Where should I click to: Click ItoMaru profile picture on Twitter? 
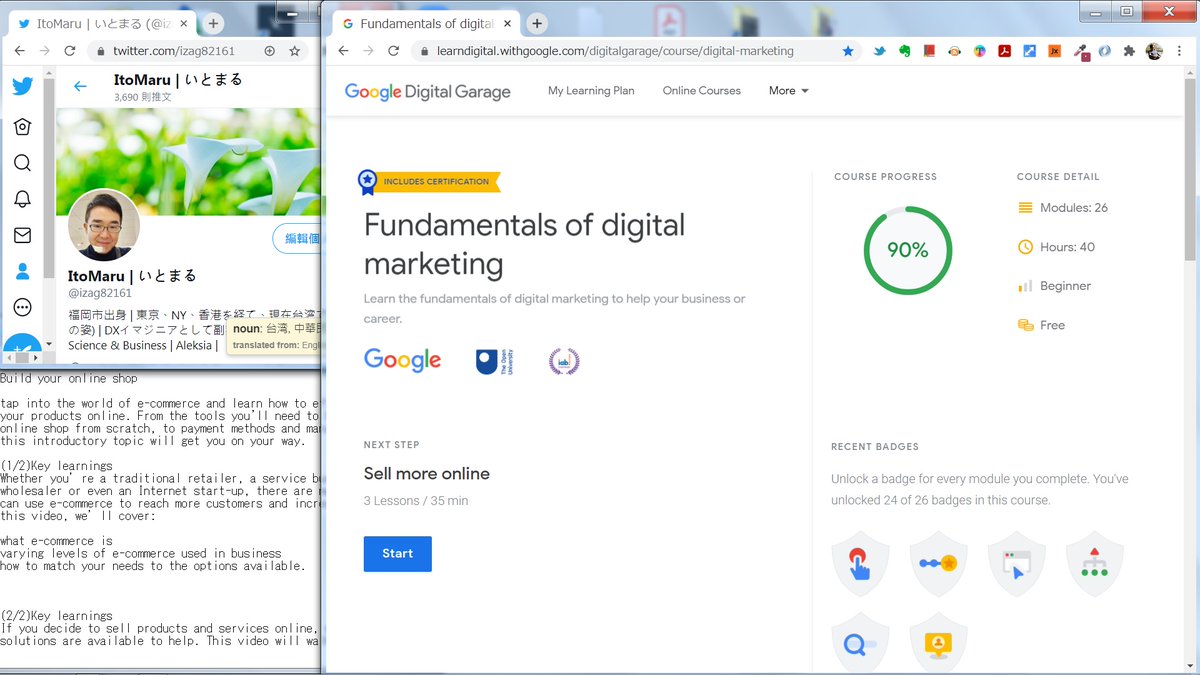coord(104,225)
